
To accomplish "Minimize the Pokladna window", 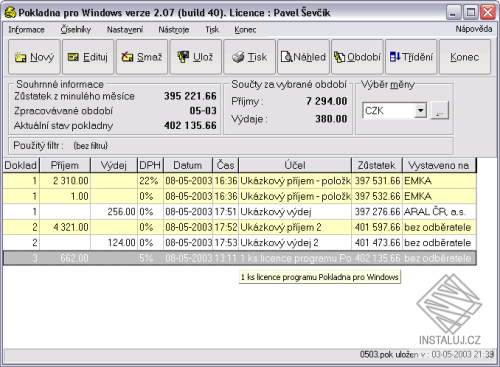I will pyautogui.click(x=454, y=13).
